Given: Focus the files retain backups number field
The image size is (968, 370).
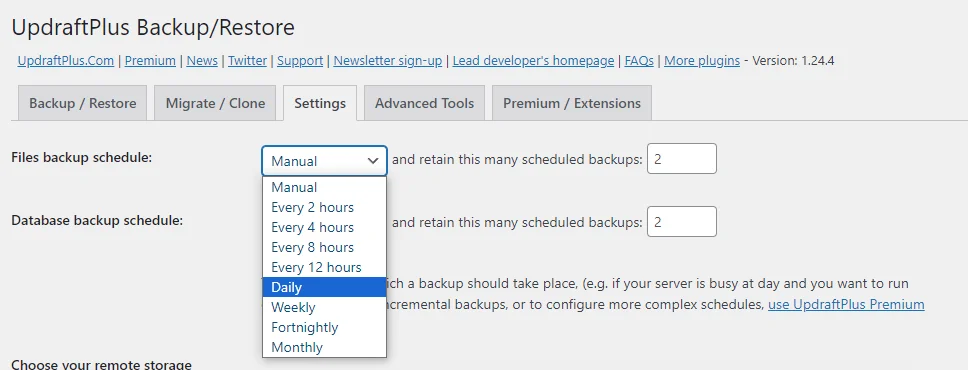Looking at the screenshot, I should (x=682, y=159).
